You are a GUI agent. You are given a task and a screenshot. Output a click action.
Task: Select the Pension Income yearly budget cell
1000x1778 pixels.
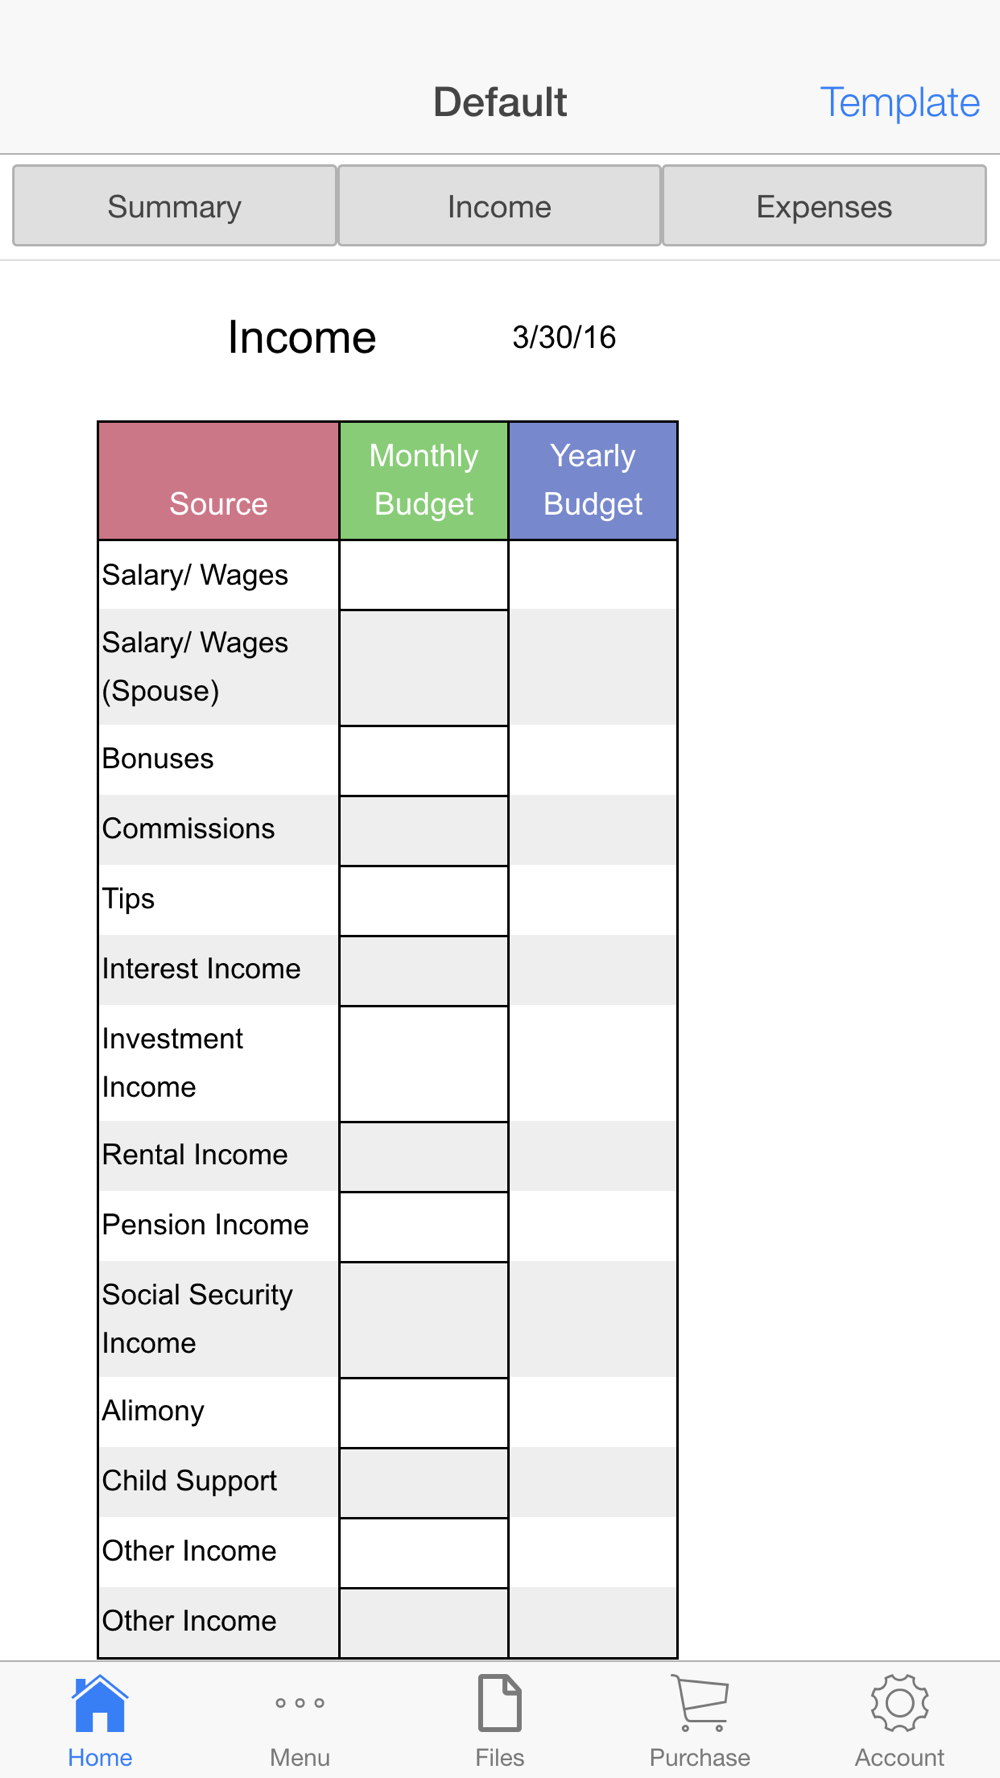(x=593, y=1226)
